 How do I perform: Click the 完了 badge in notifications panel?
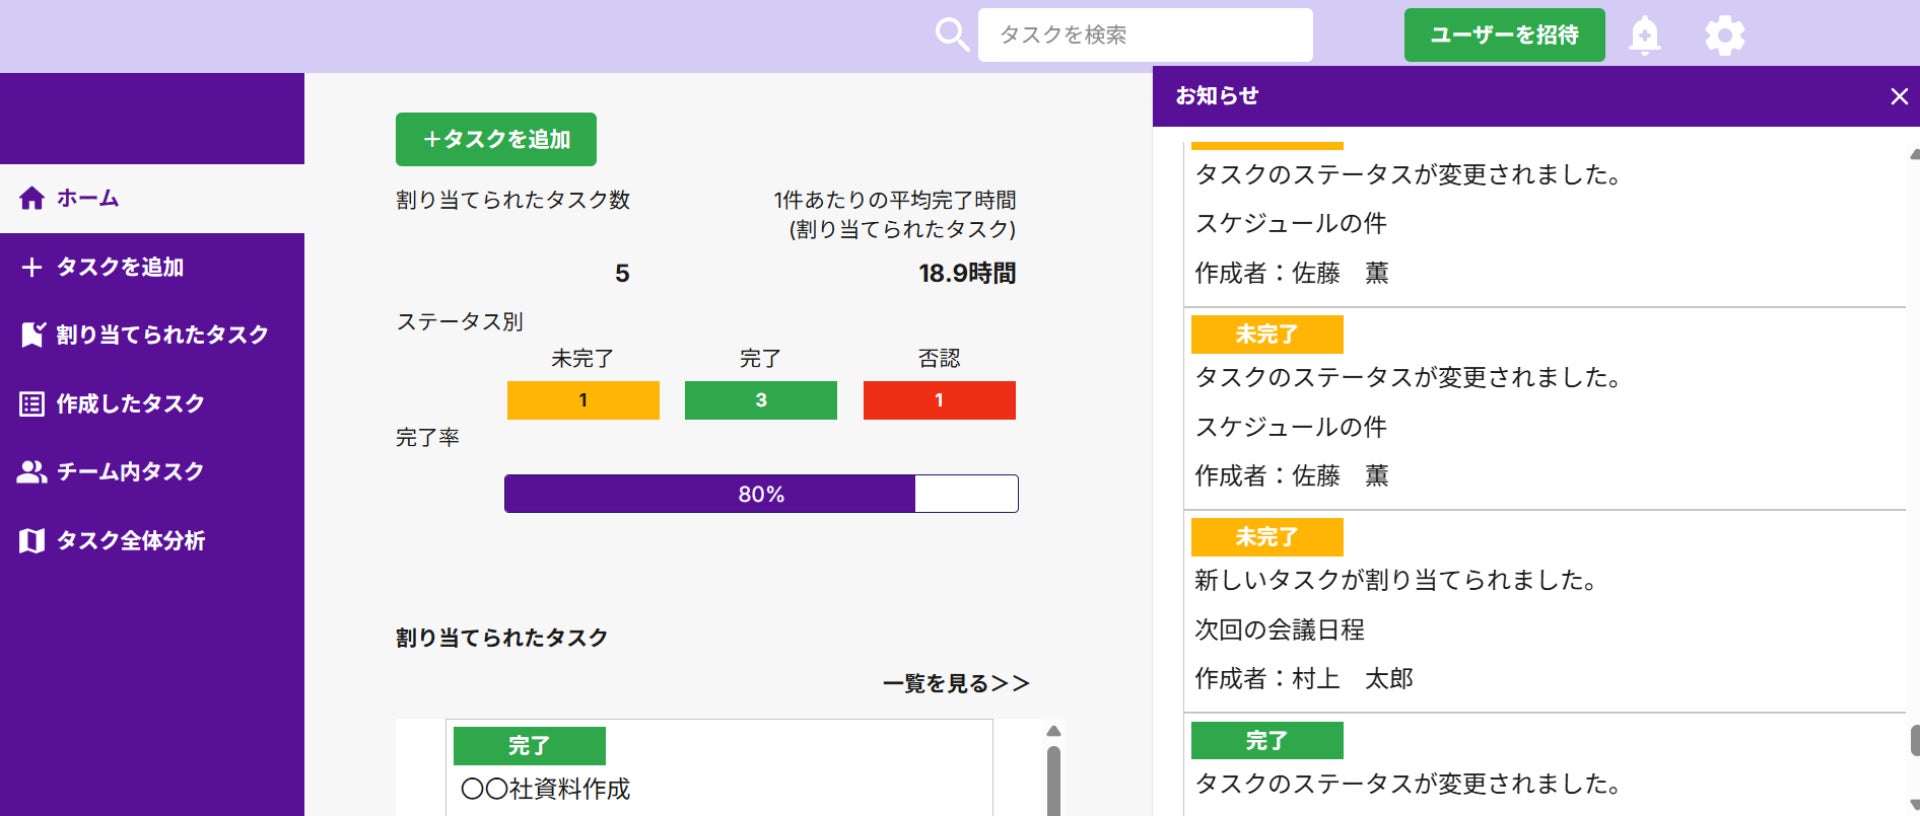click(1267, 741)
